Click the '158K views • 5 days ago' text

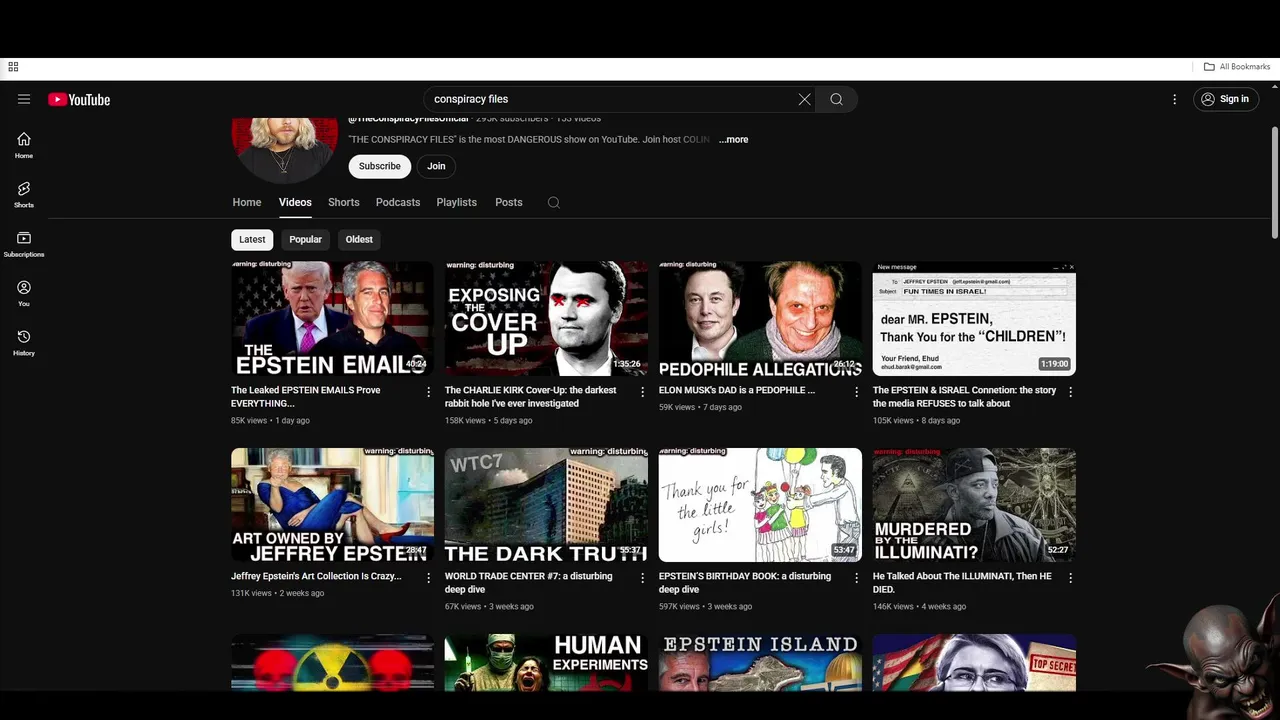(488, 421)
